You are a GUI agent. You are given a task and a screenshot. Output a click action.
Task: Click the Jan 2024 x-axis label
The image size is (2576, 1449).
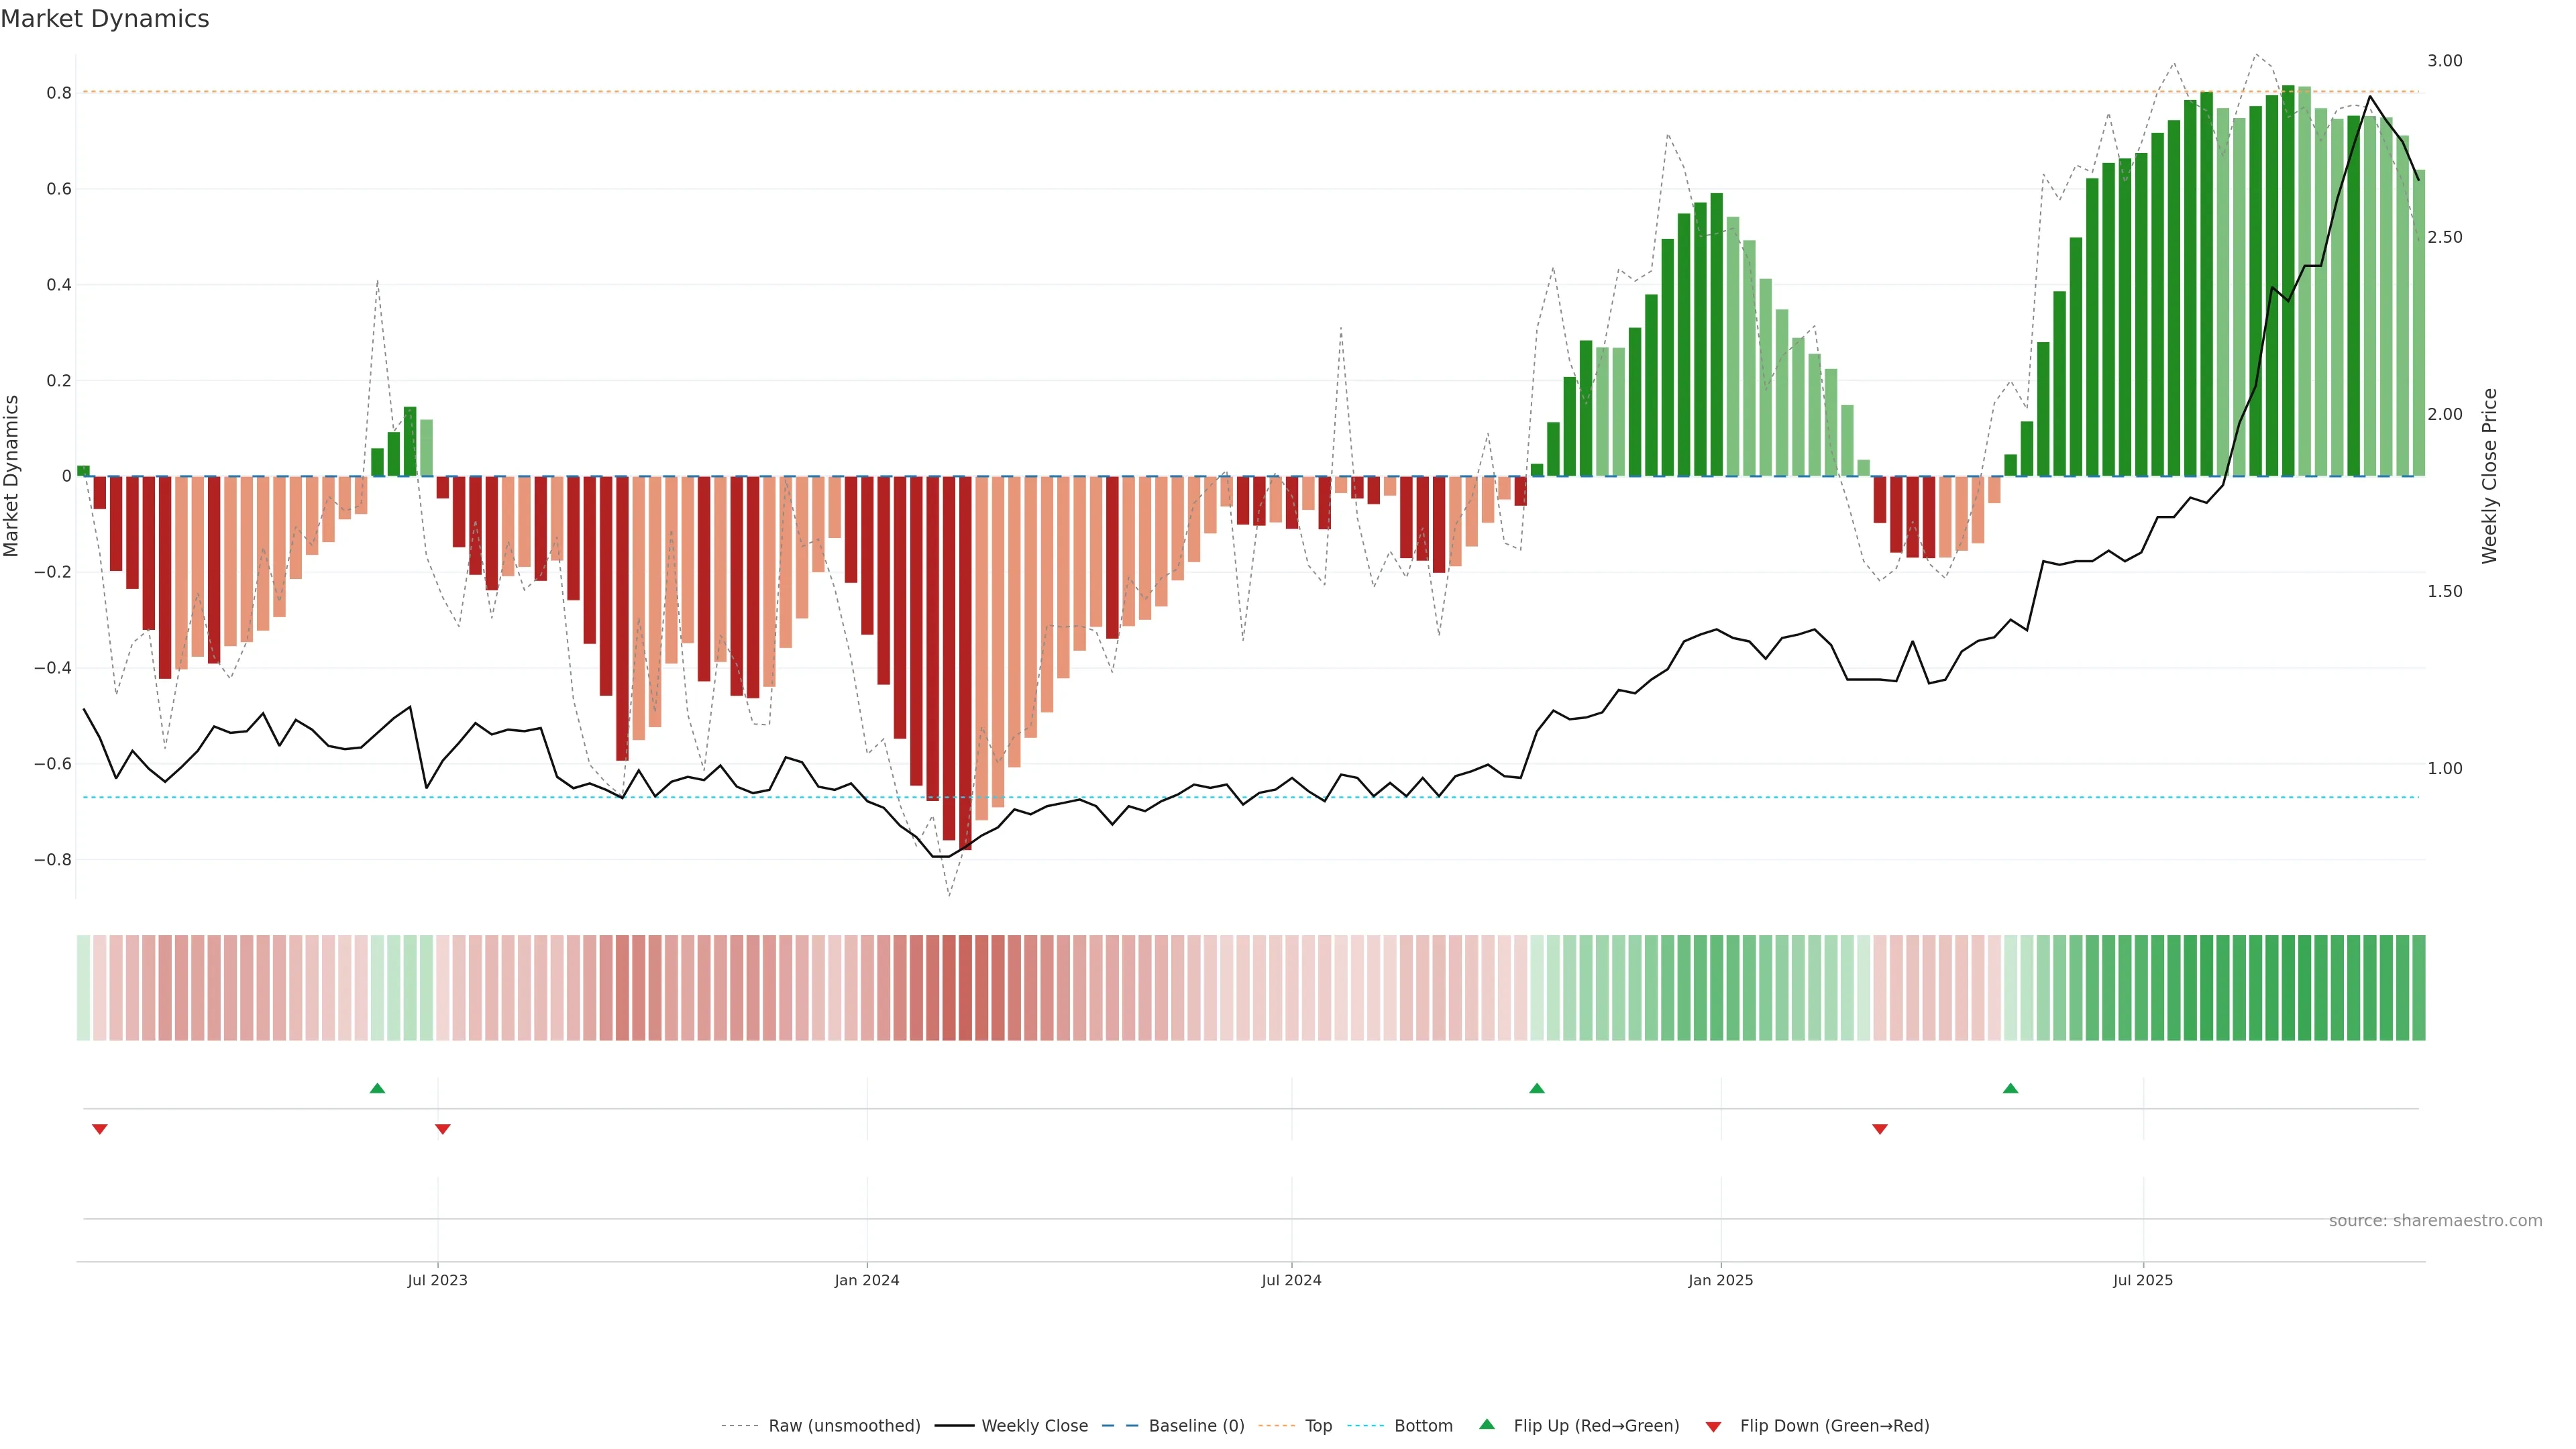click(867, 1280)
